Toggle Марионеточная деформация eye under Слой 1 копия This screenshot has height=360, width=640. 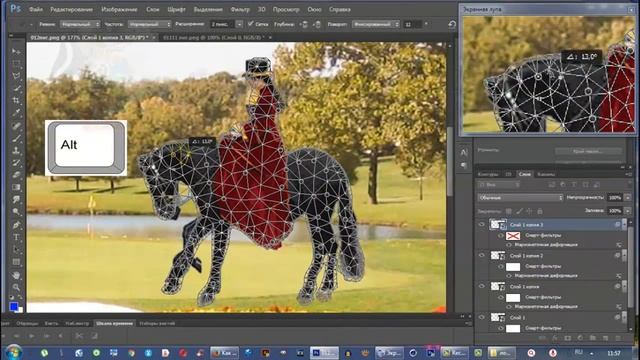coord(509,307)
